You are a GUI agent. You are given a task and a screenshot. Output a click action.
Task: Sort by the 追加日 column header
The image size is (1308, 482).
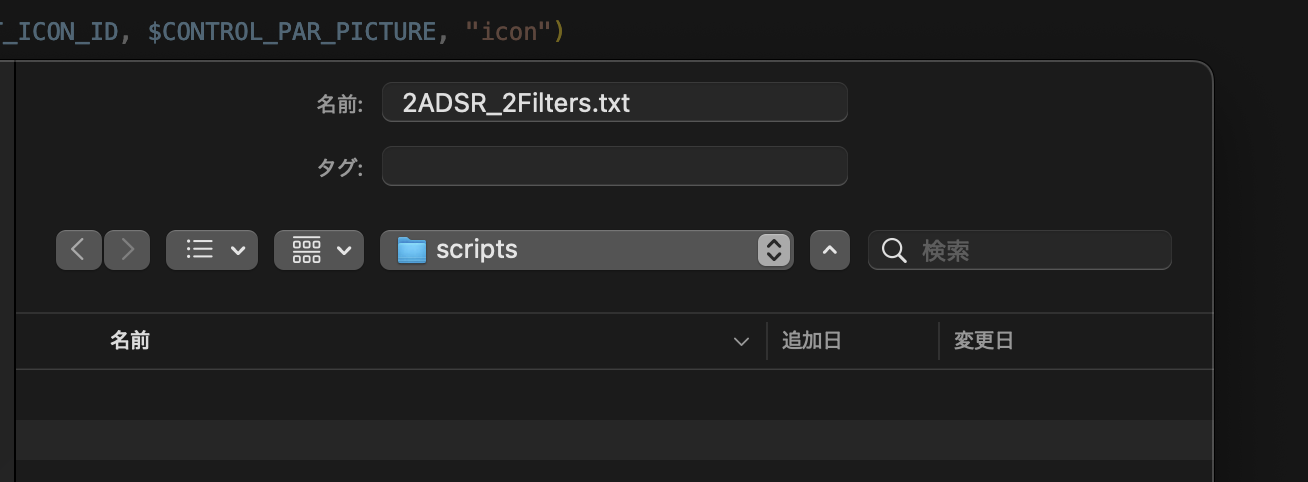811,341
